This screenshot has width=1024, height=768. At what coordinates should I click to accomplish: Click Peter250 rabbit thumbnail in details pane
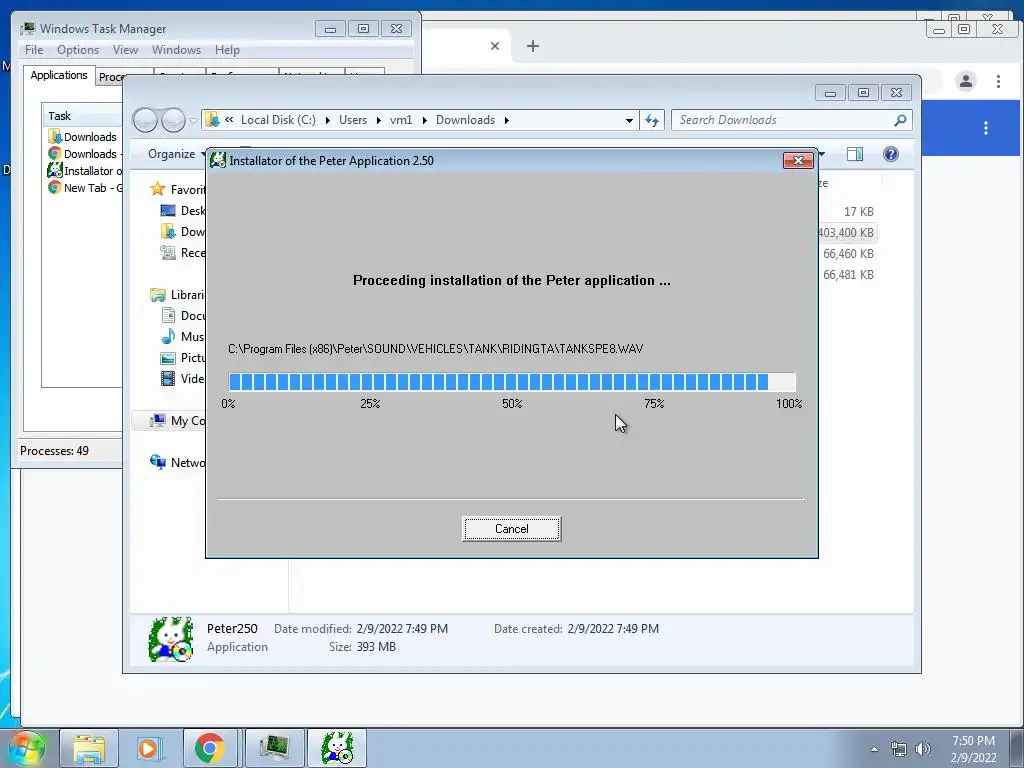(171, 639)
